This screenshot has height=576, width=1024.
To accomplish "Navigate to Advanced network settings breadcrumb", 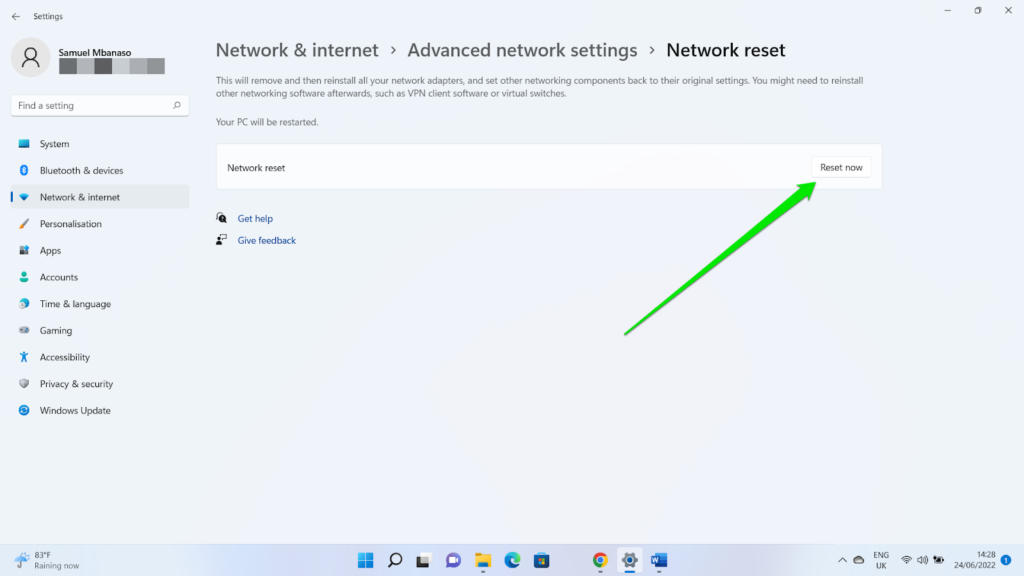I will coord(522,50).
